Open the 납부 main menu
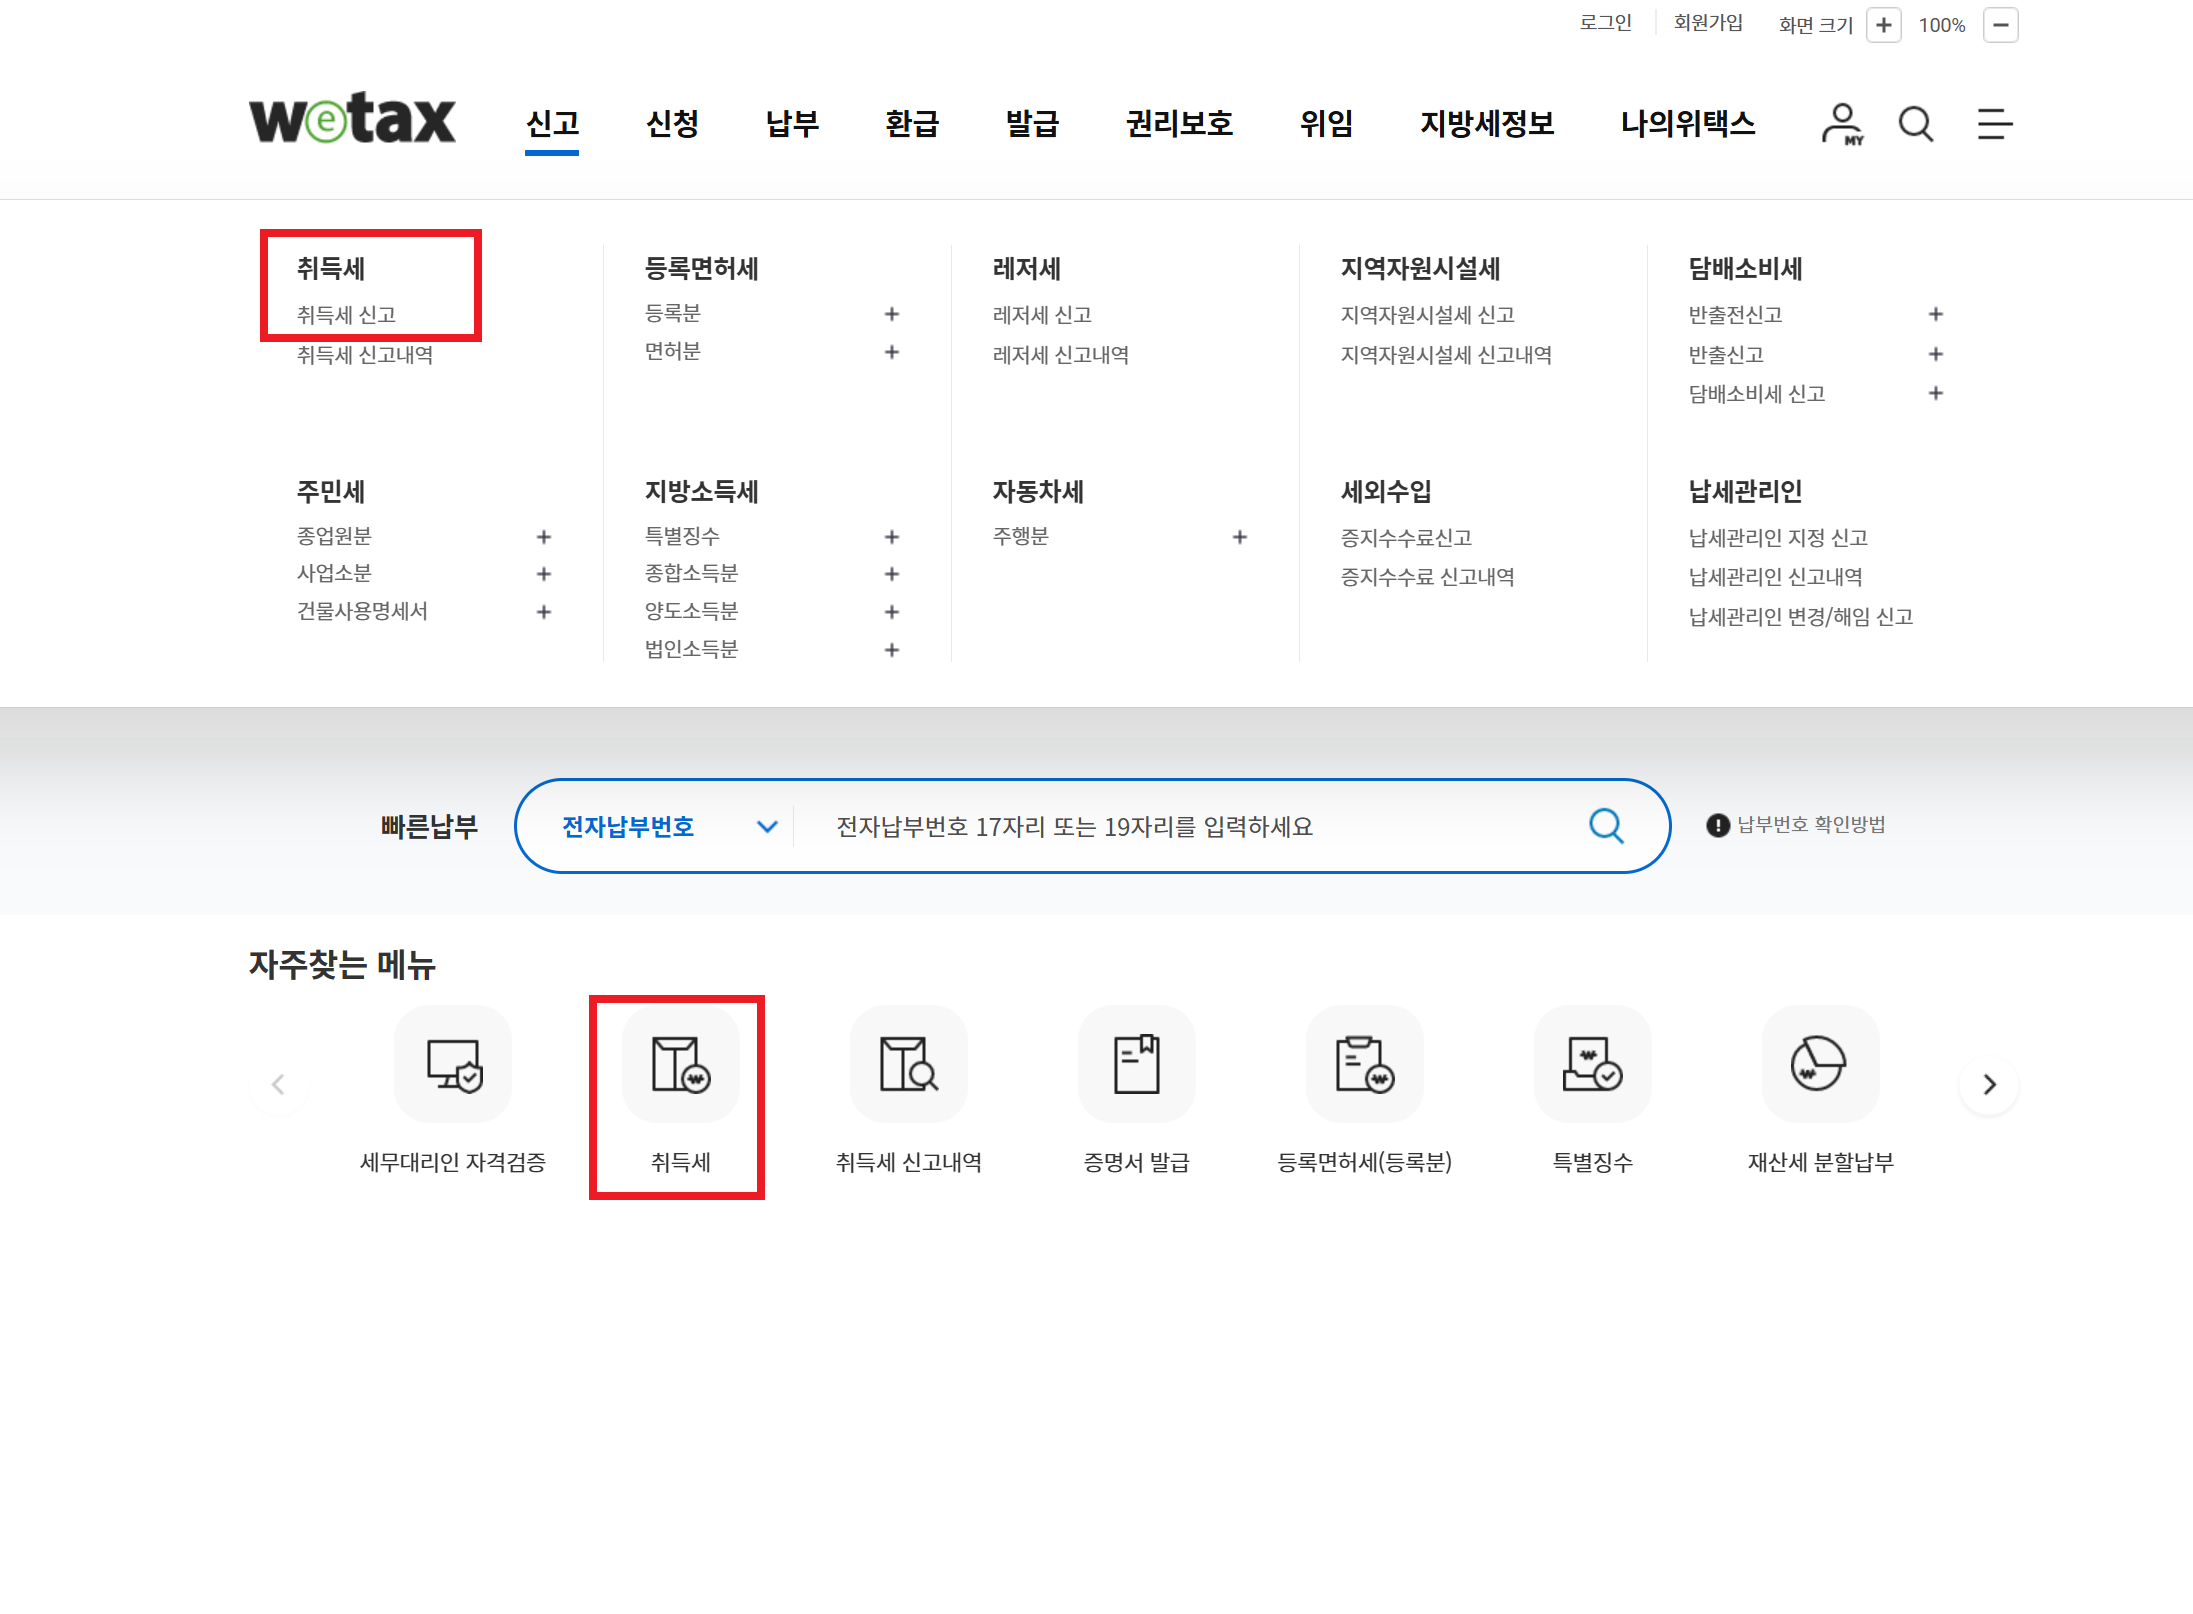The width and height of the screenshot is (2193, 1614). [x=791, y=124]
